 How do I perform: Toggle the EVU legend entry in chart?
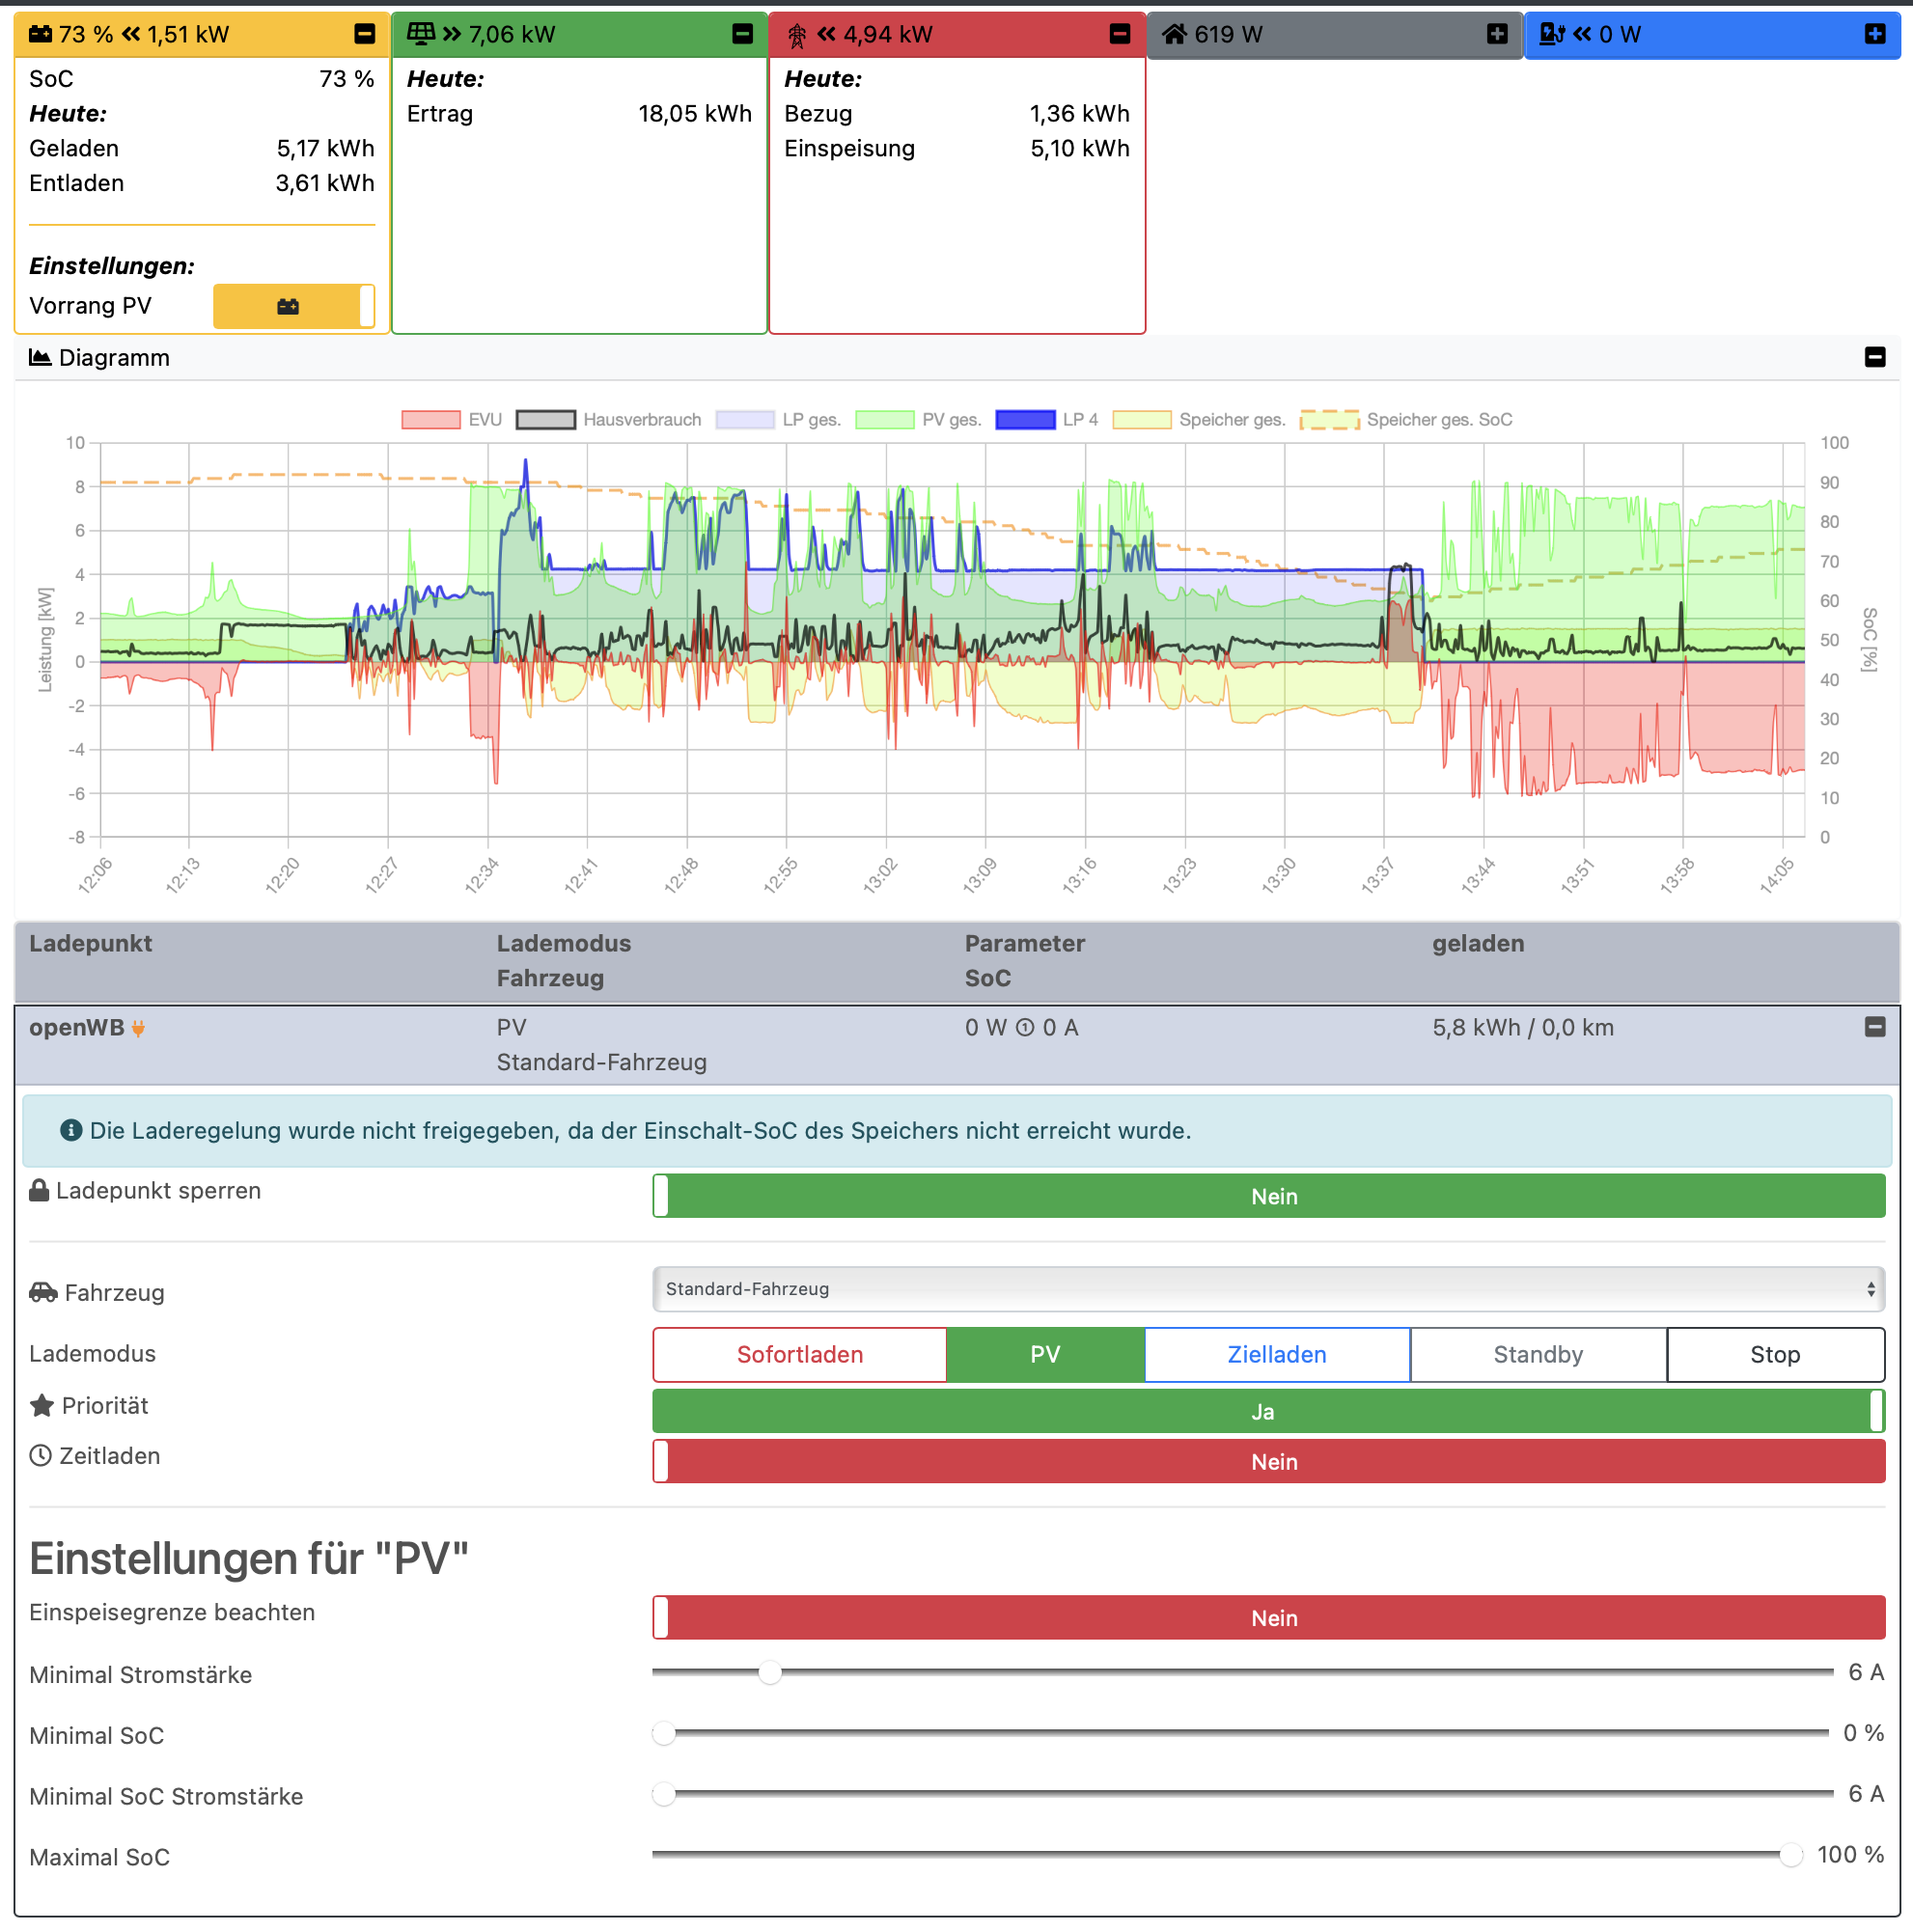431,419
